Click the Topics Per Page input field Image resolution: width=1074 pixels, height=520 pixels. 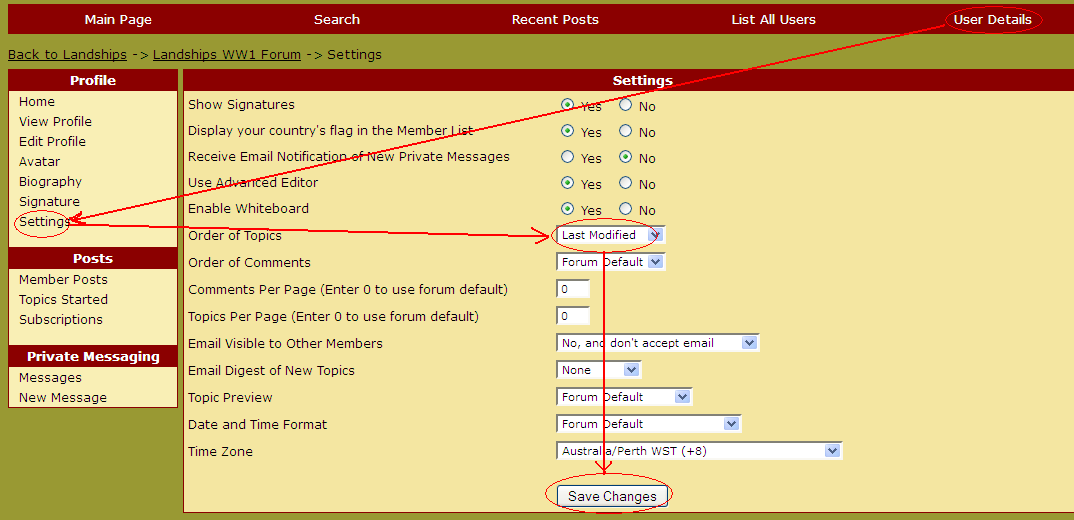pos(573,316)
